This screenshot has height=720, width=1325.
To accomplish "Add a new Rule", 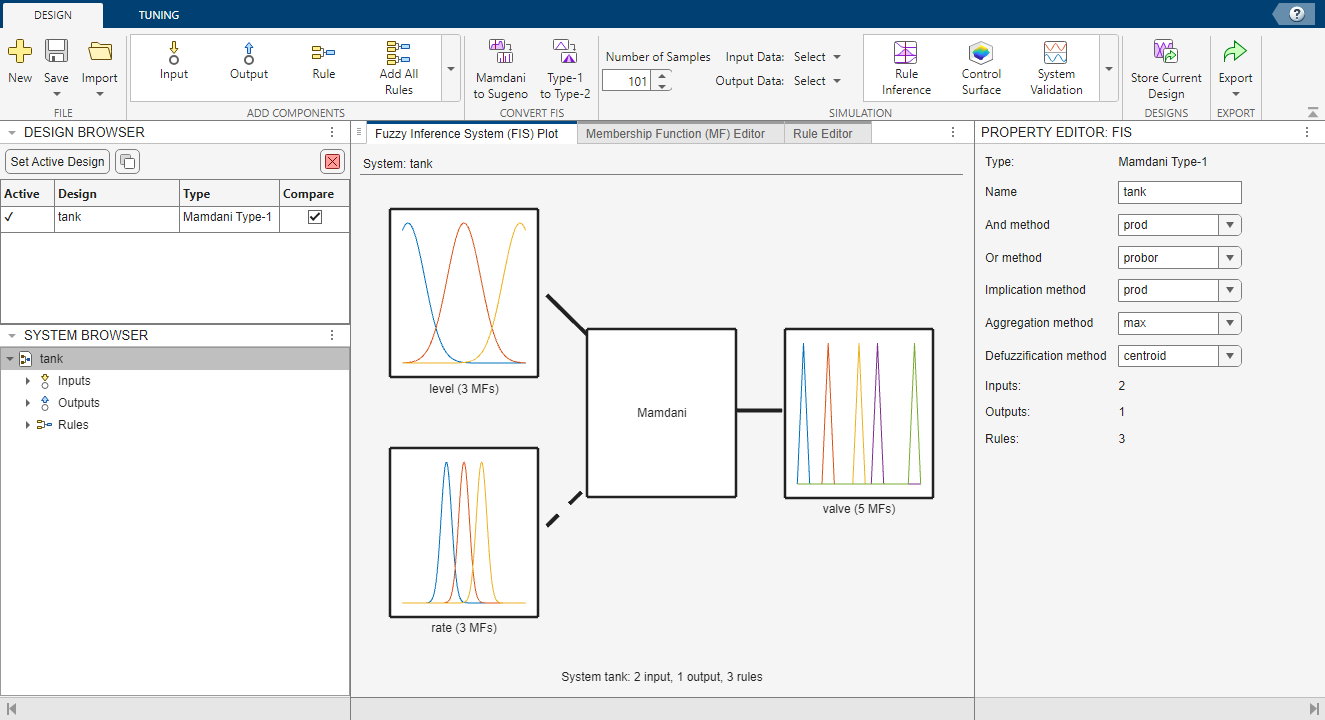I will click(323, 62).
